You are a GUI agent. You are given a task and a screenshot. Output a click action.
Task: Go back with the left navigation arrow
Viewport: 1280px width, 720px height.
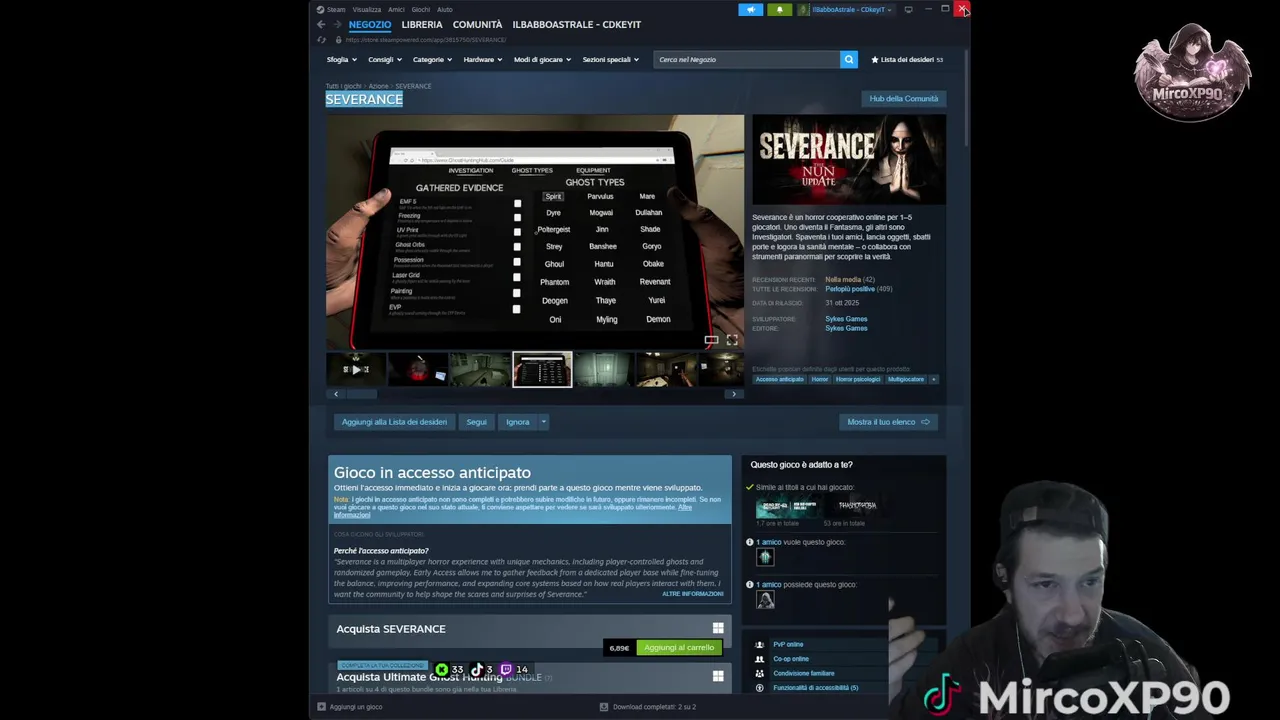(321, 25)
